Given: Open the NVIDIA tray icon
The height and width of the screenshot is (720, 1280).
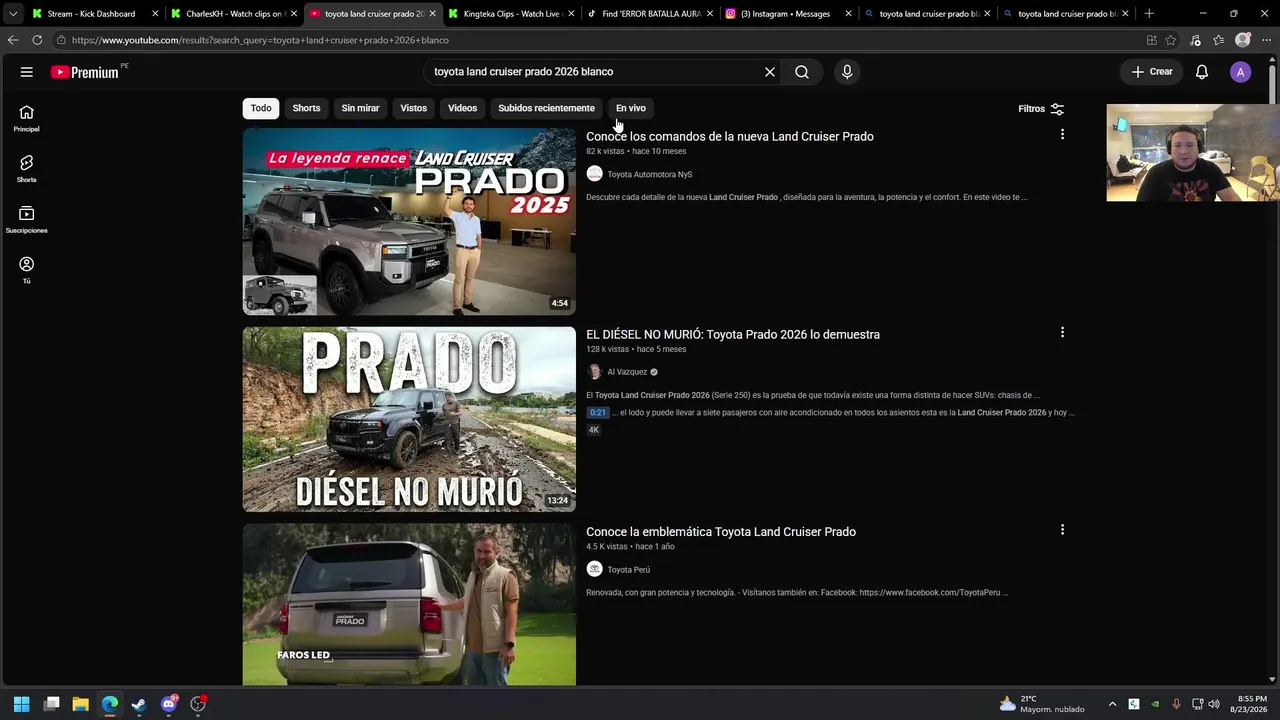Looking at the screenshot, I should (x=1155, y=704).
